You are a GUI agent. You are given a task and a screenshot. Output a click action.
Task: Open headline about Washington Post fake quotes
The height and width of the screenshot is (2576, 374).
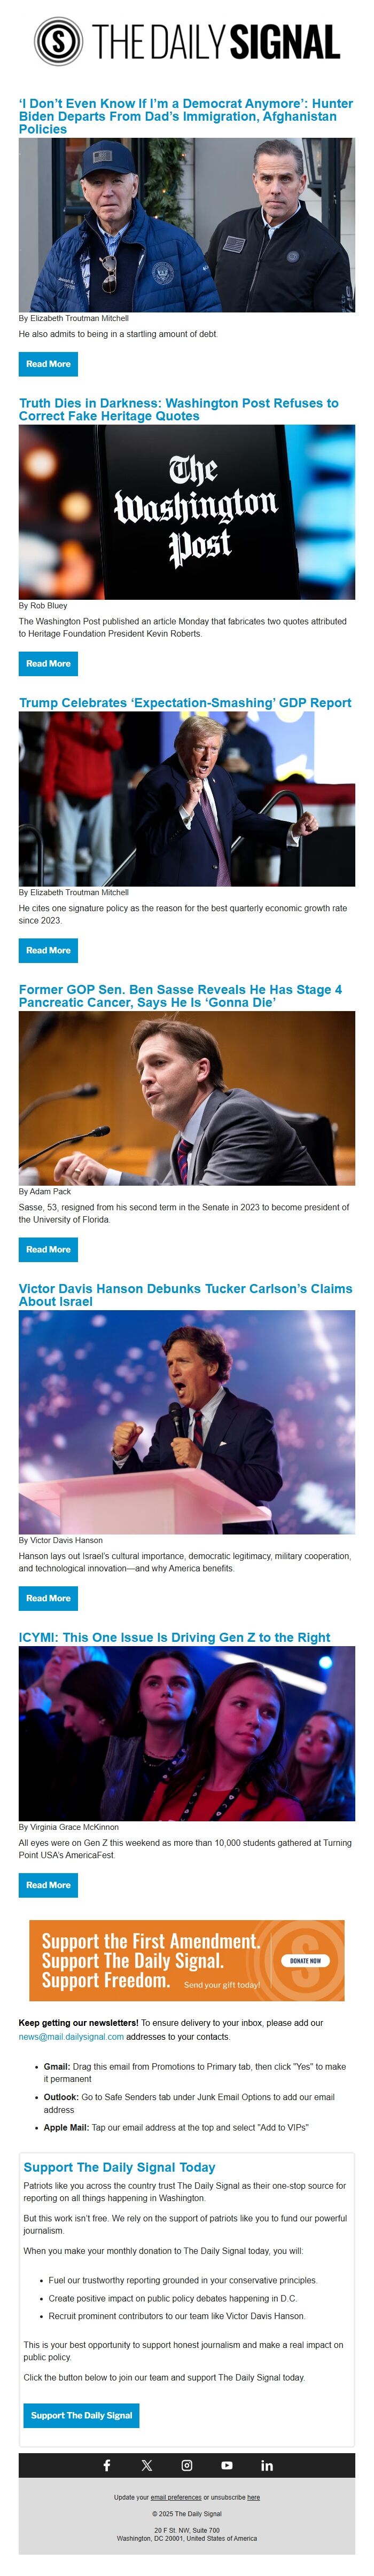[x=179, y=409]
